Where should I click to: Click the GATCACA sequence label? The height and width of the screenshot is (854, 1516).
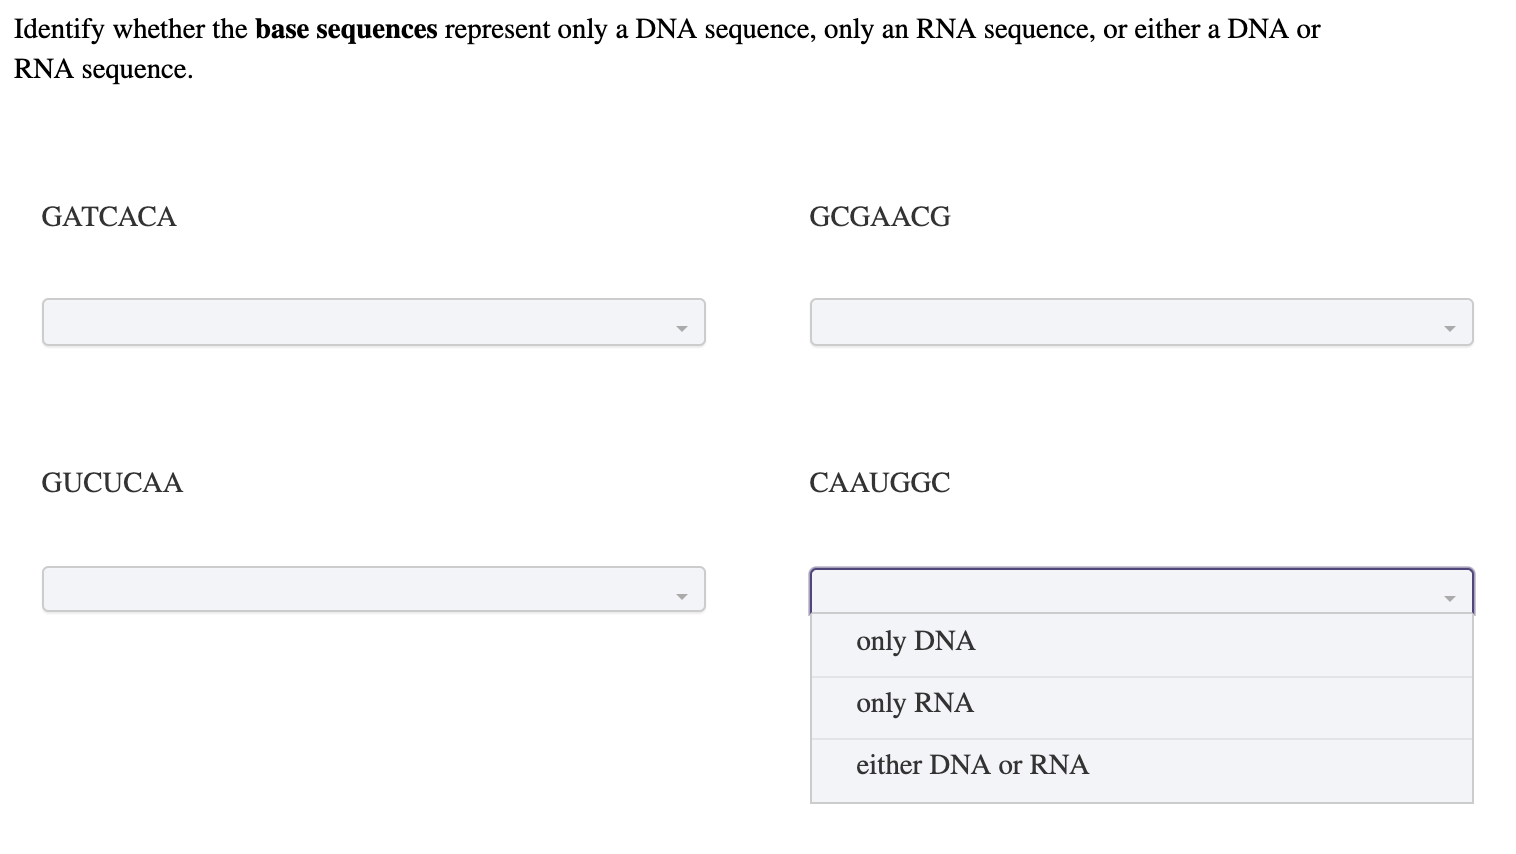[x=109, y=216]
